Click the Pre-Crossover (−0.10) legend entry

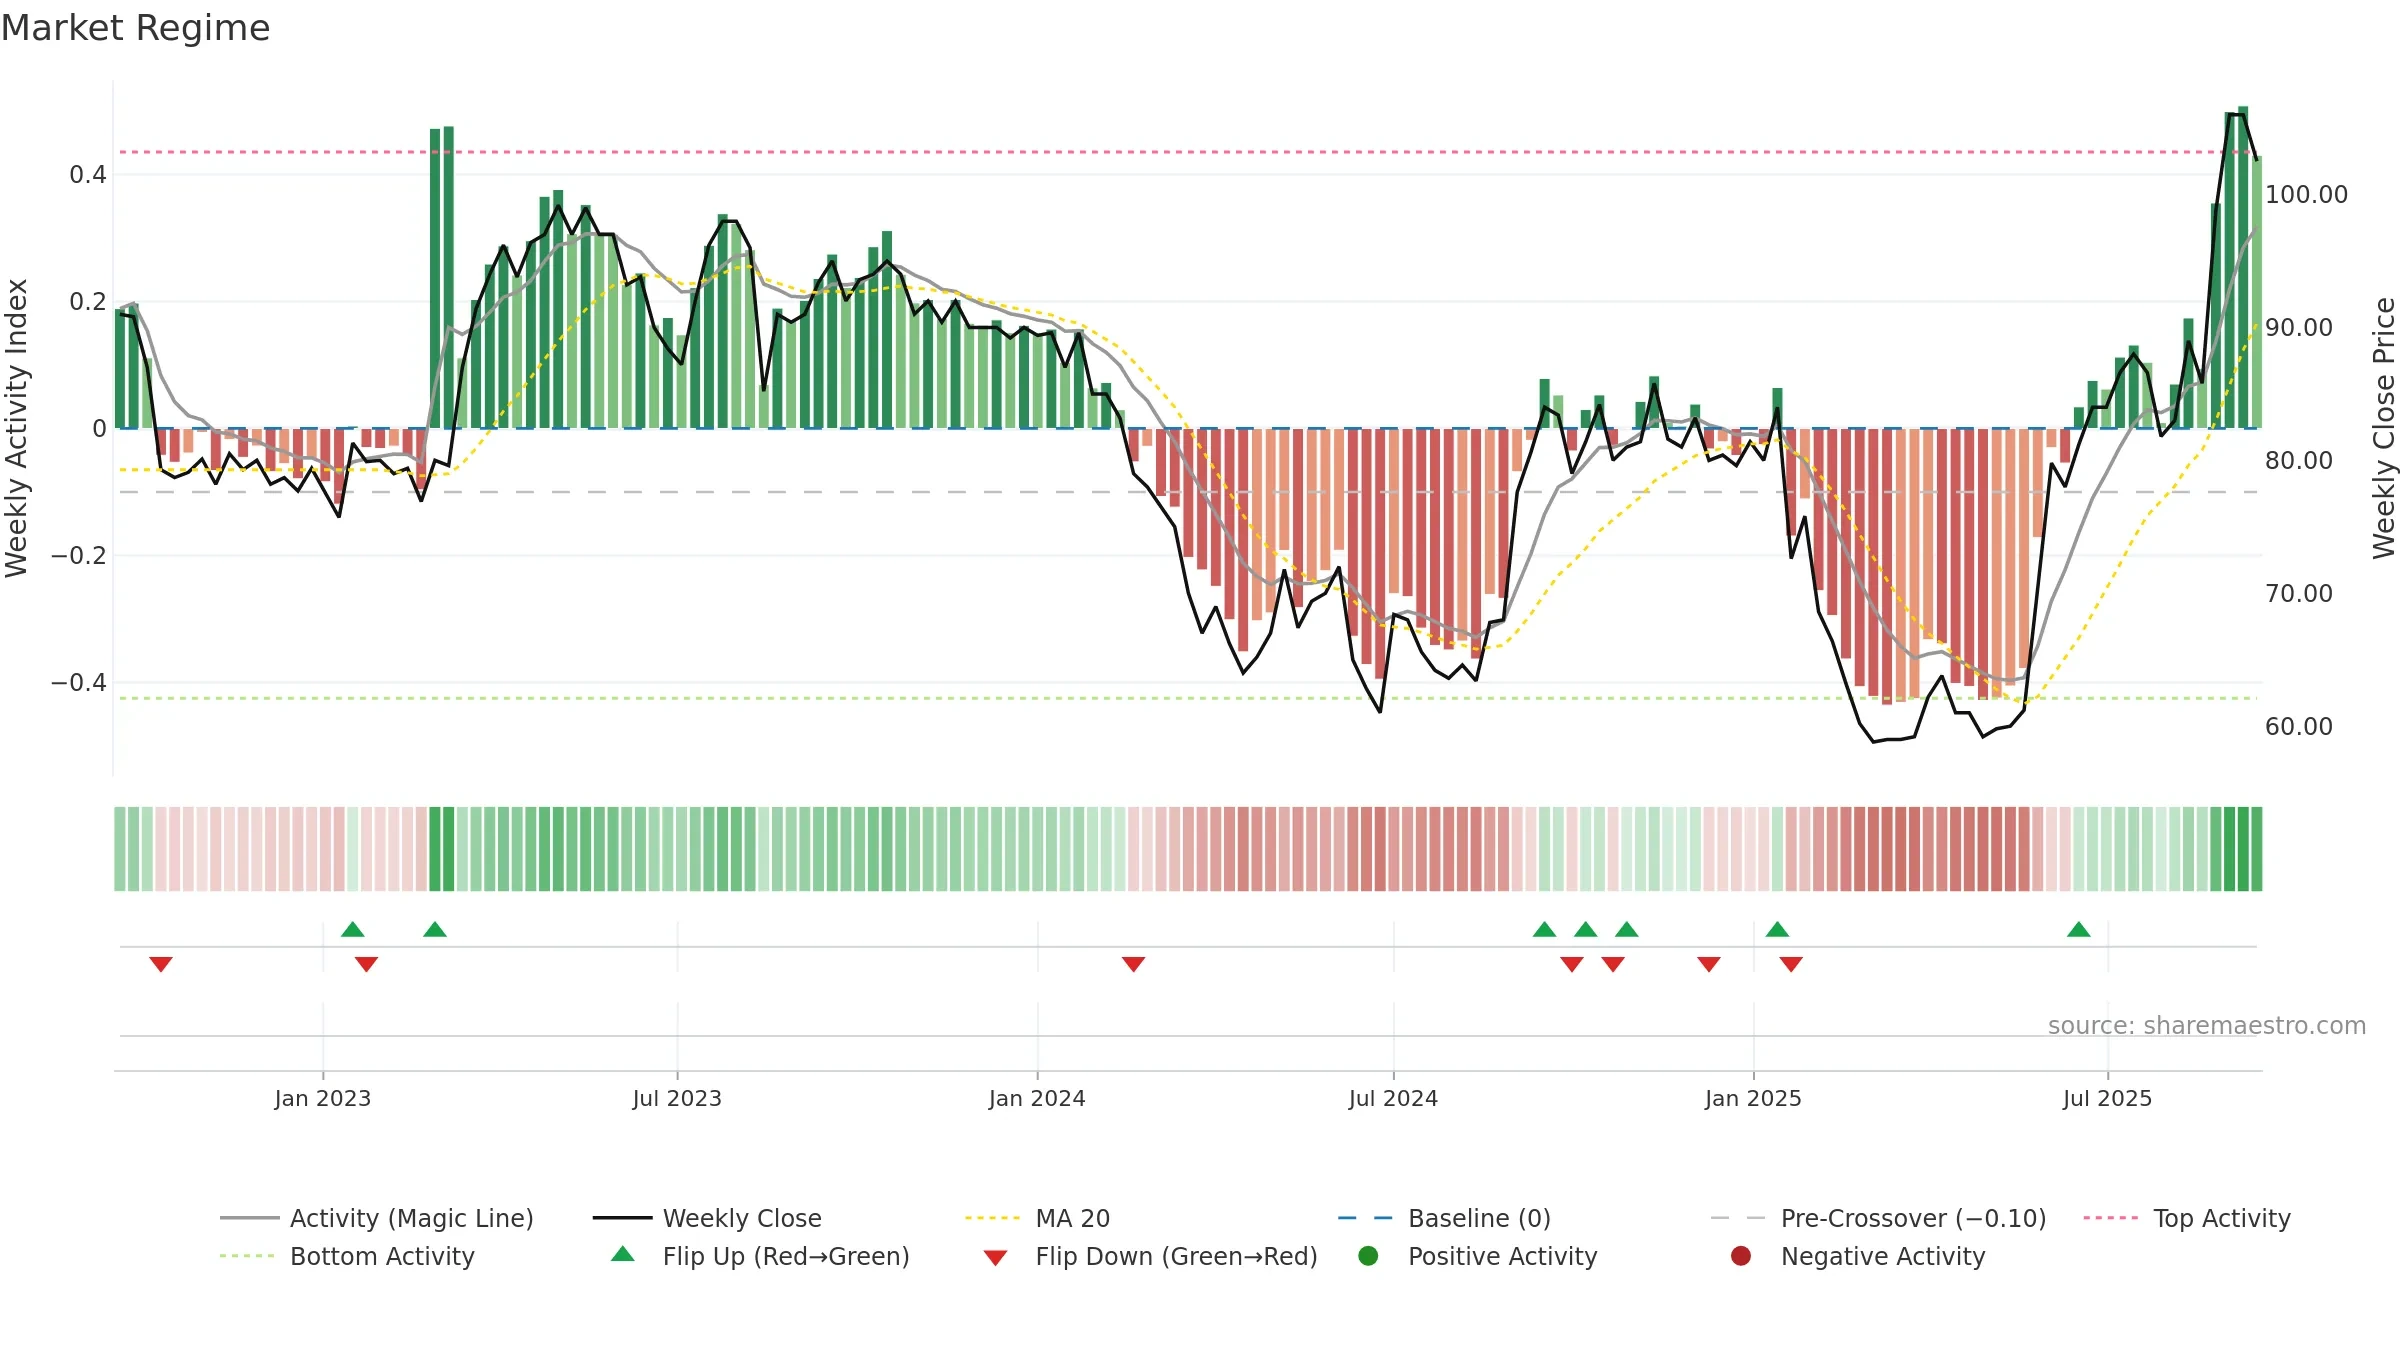coord(1878,1218)
